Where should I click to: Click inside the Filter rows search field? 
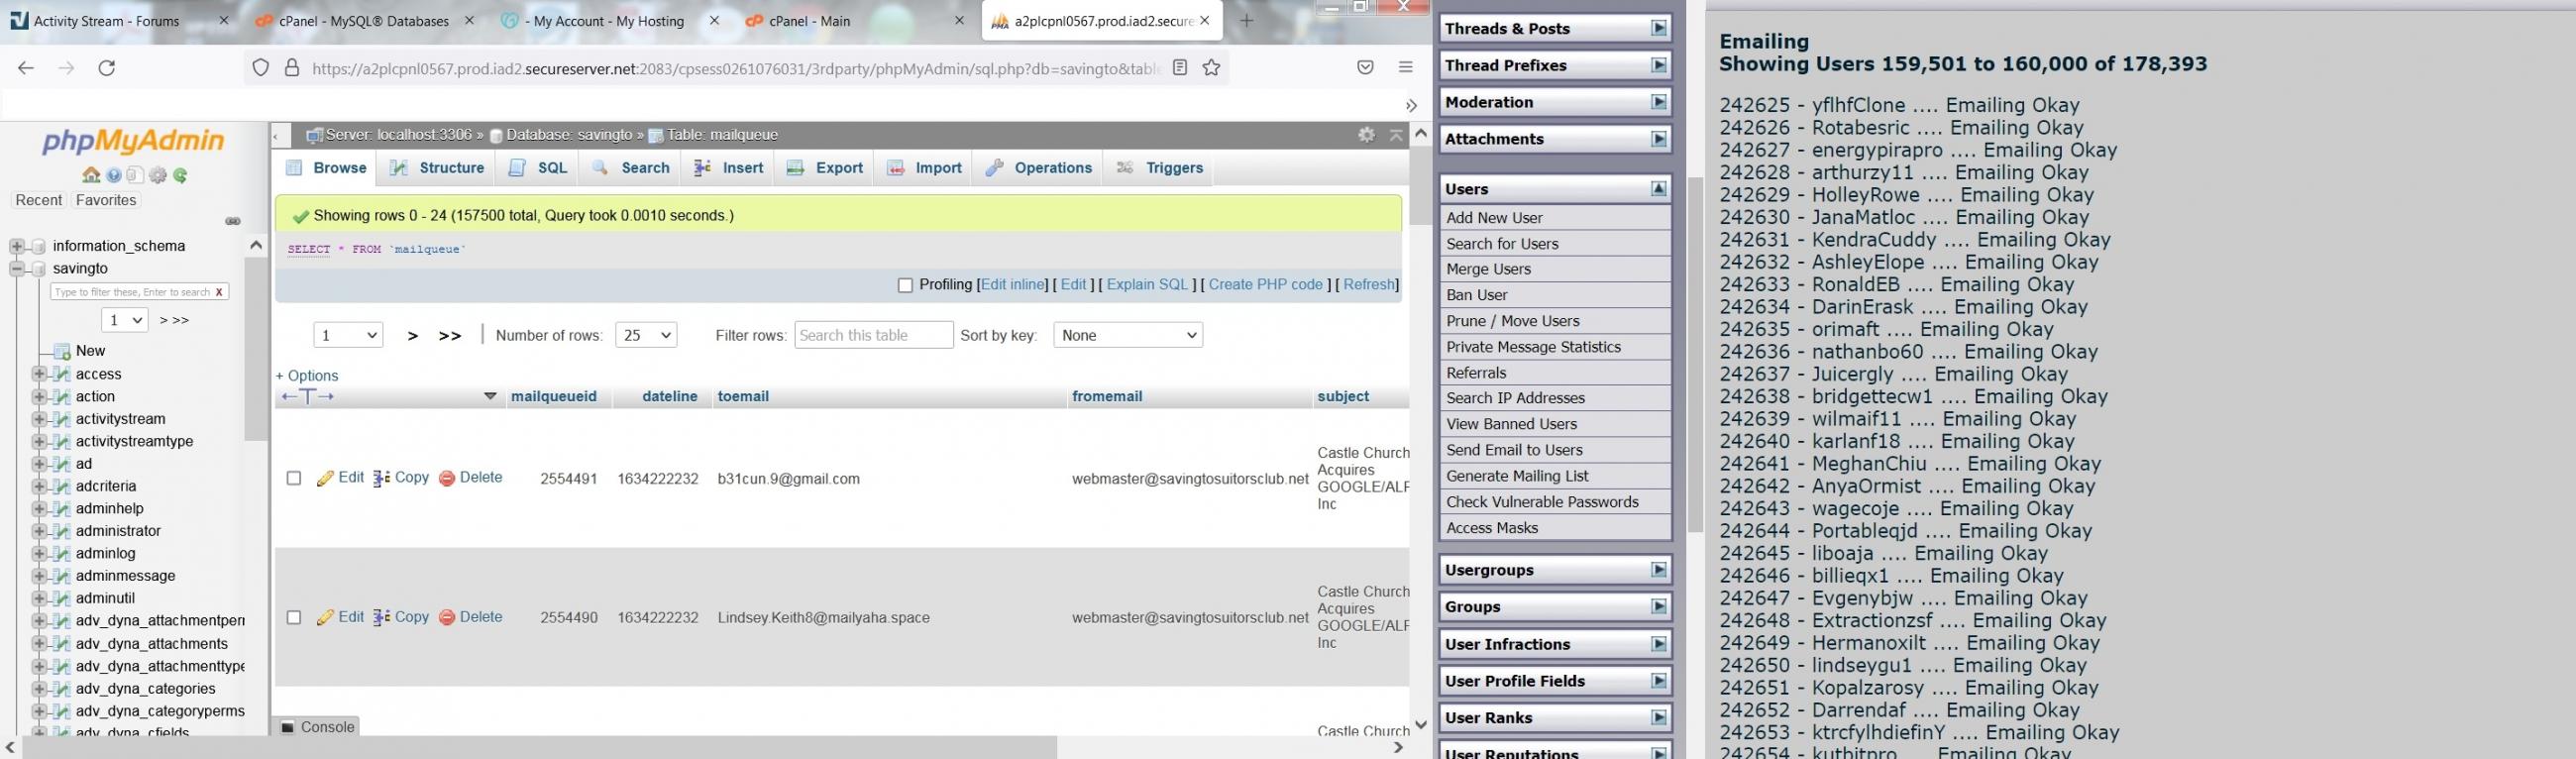point(874,335)
